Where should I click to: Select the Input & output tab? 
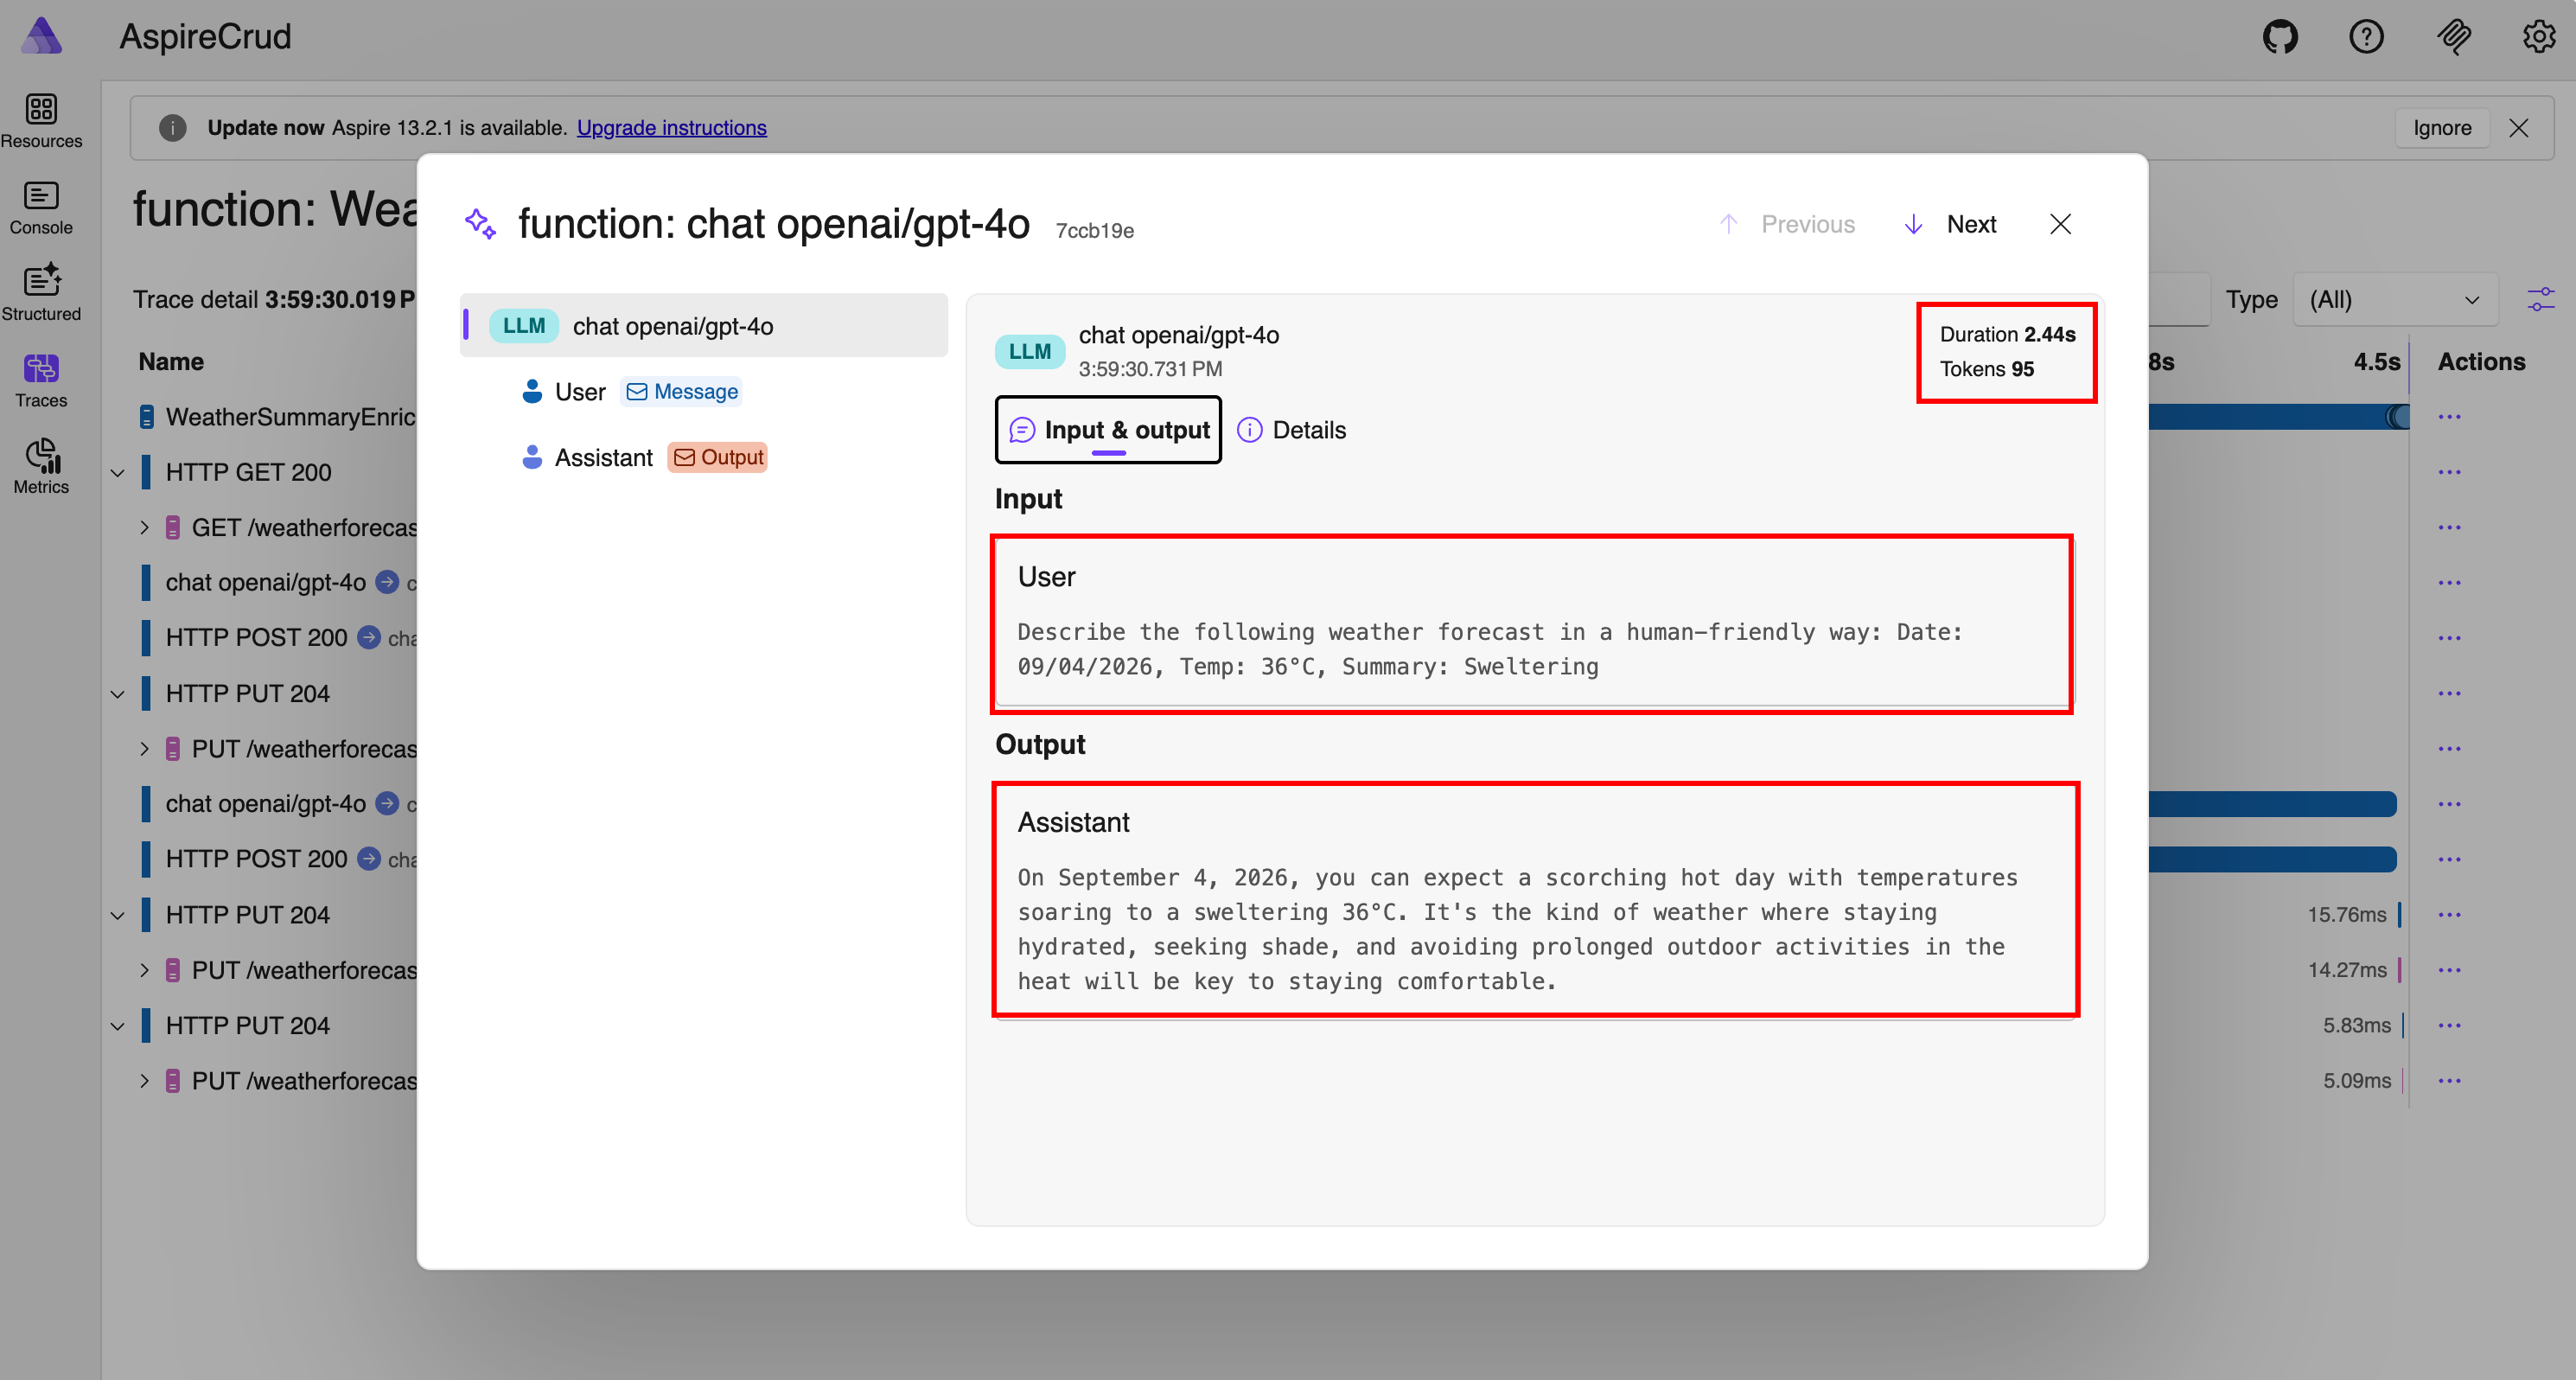[x=1108, y=430]
